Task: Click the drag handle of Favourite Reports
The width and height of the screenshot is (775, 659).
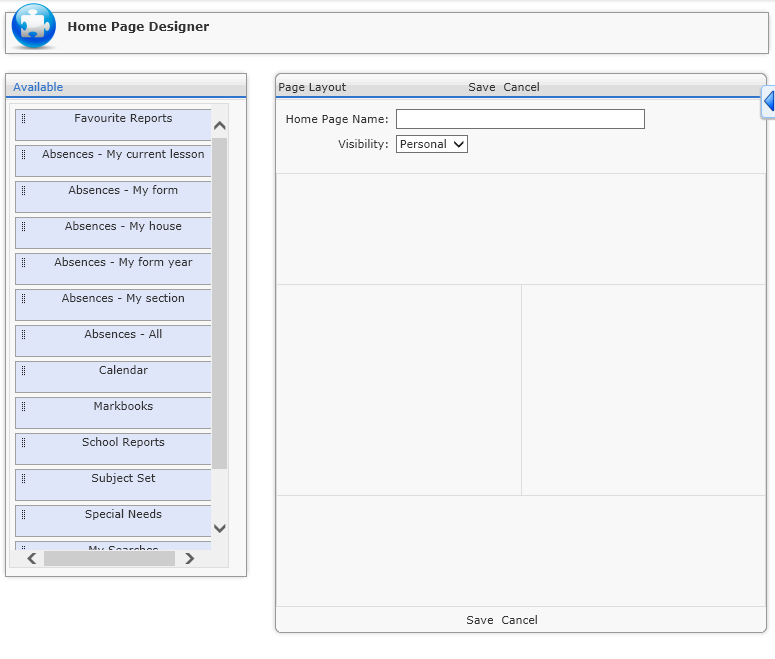Action: (x=23, y=118)
